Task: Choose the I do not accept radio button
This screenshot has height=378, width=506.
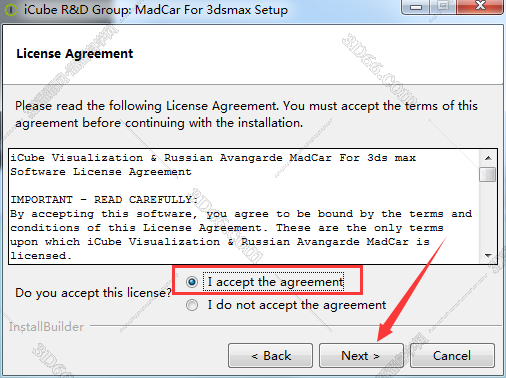Action: tap(192, 305)
